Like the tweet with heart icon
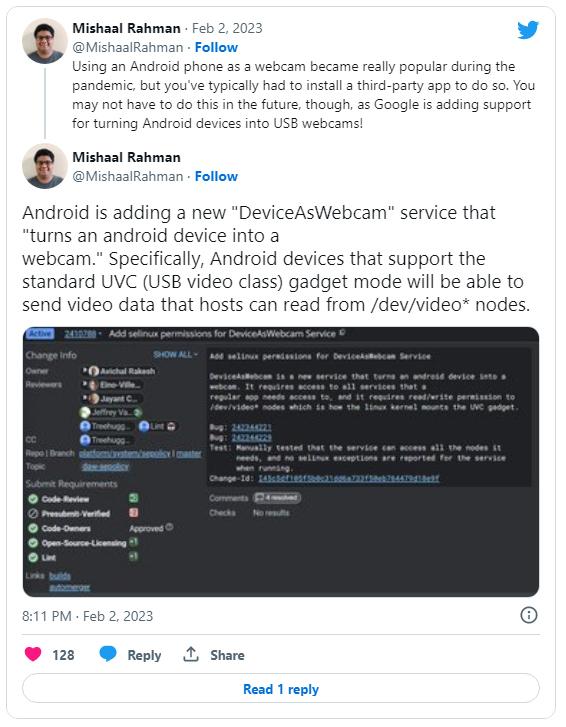The image size is (566, 727). pyautogui.click(x=33, y=654)
